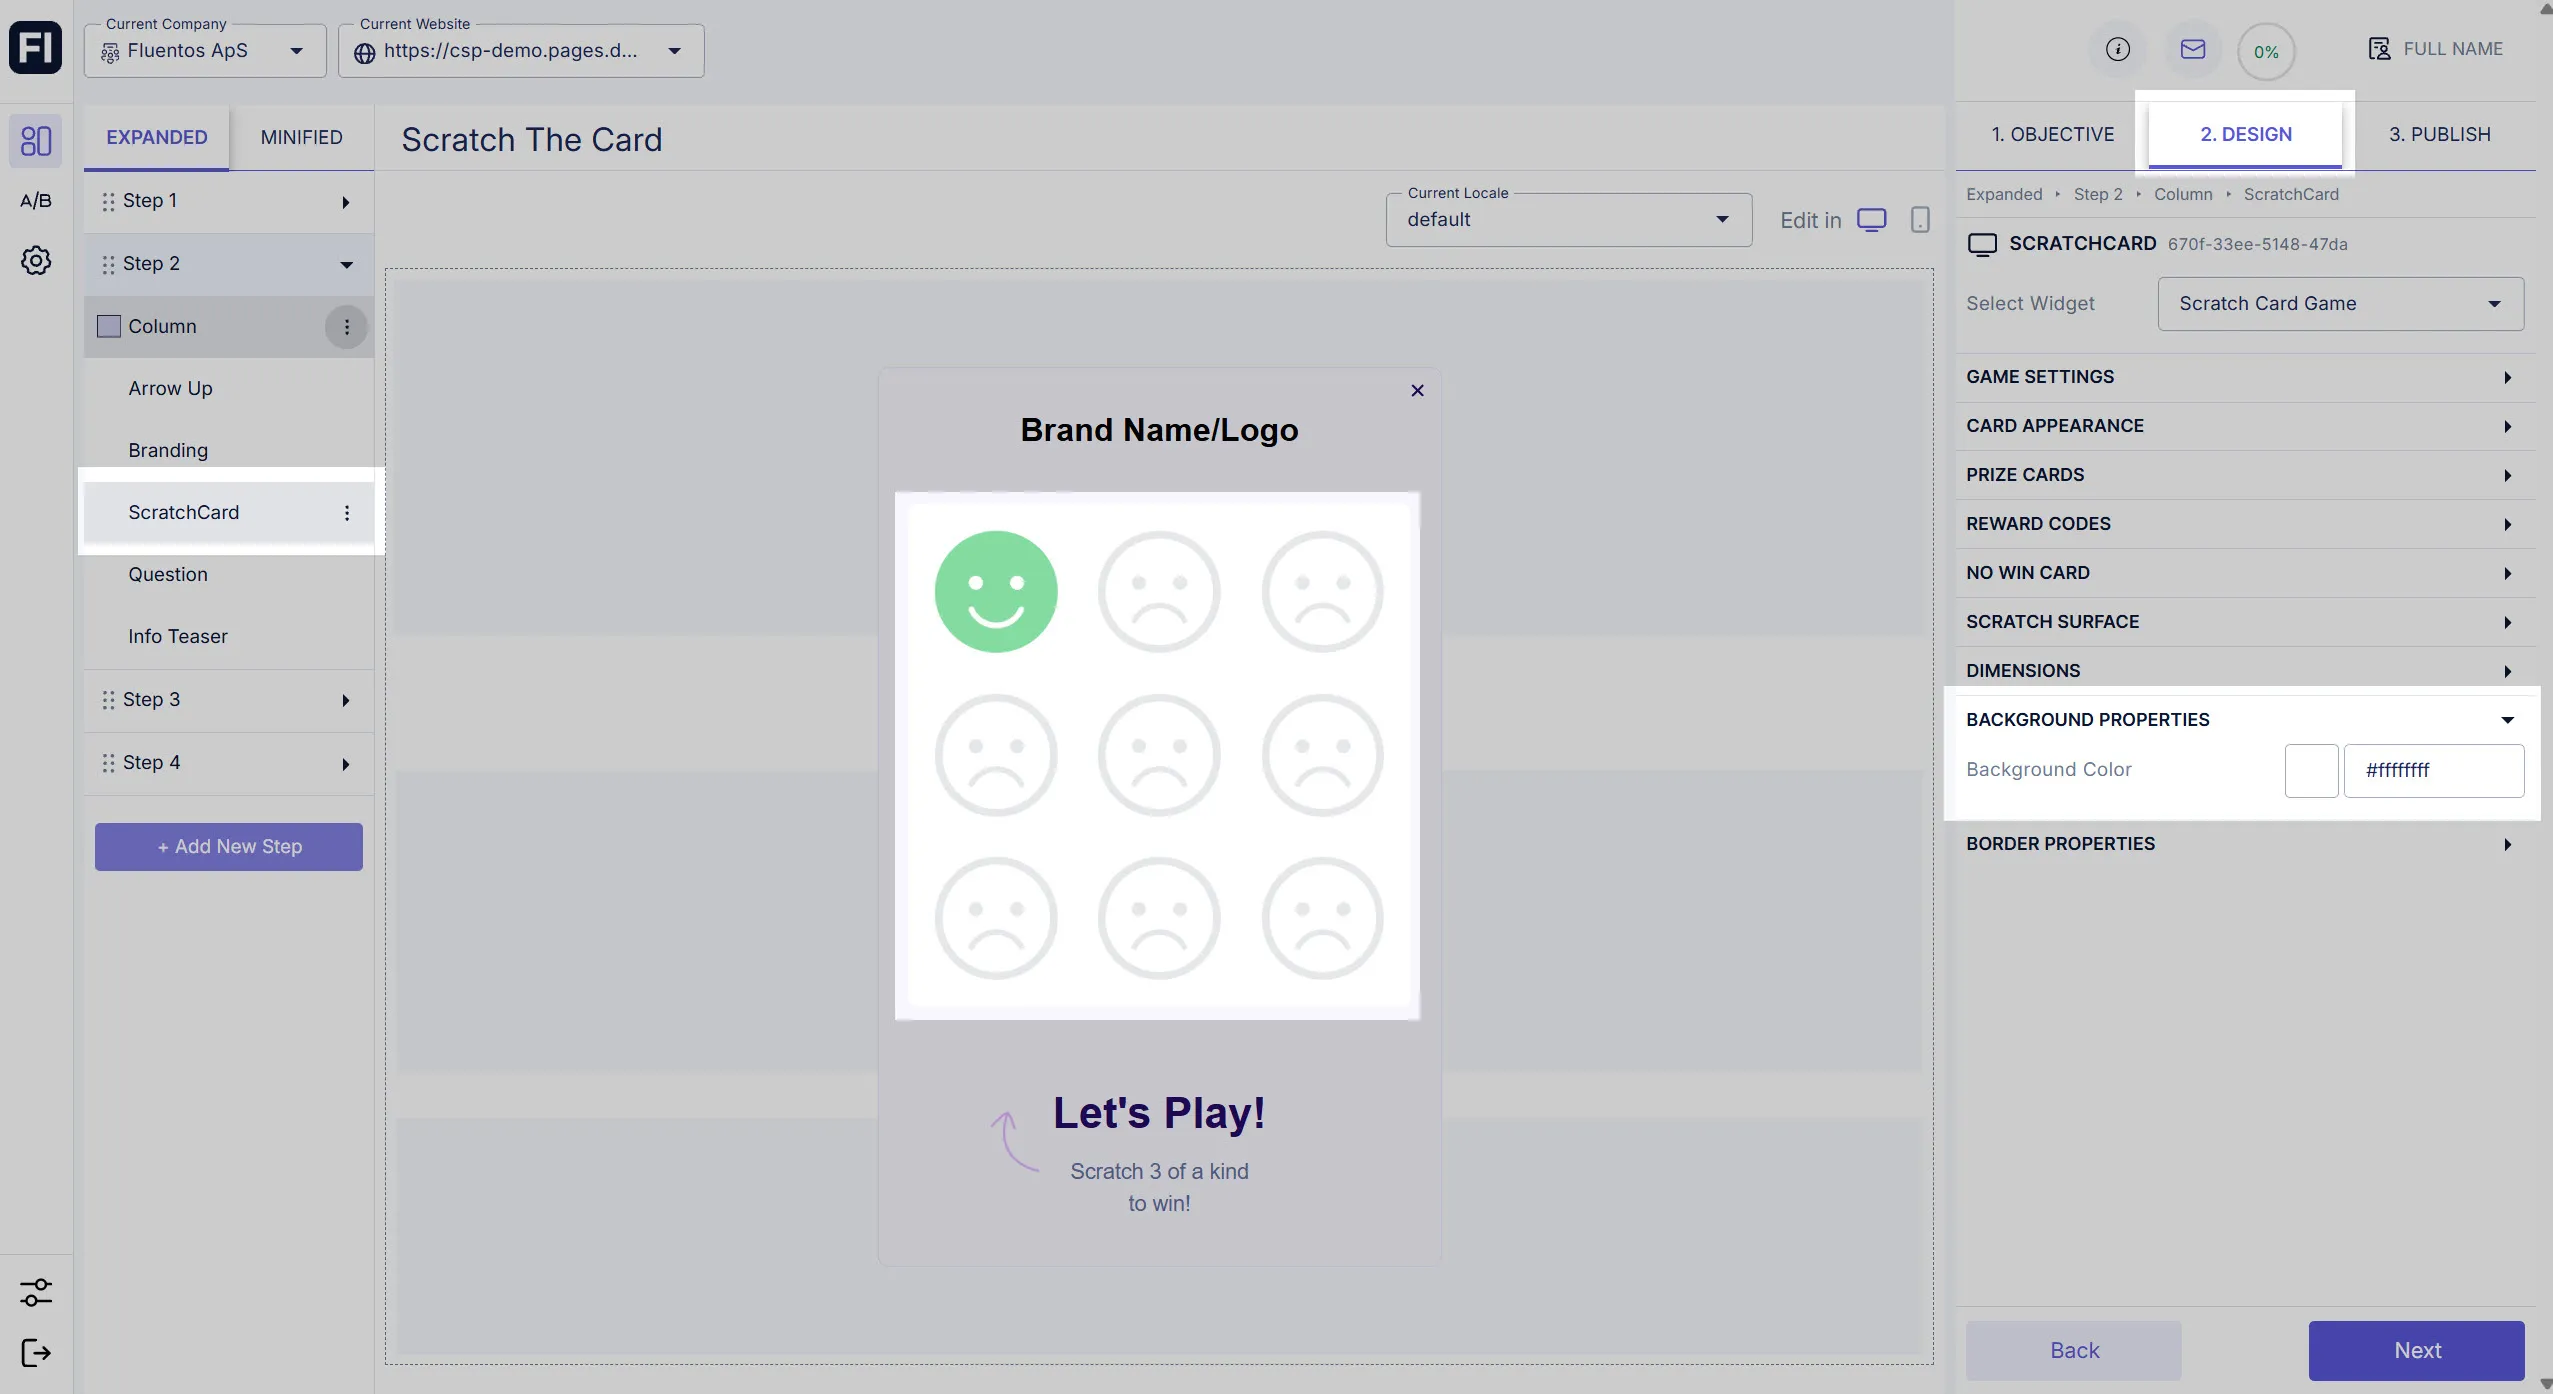Expand GAME SETTINGS section

coord(2244,377)
